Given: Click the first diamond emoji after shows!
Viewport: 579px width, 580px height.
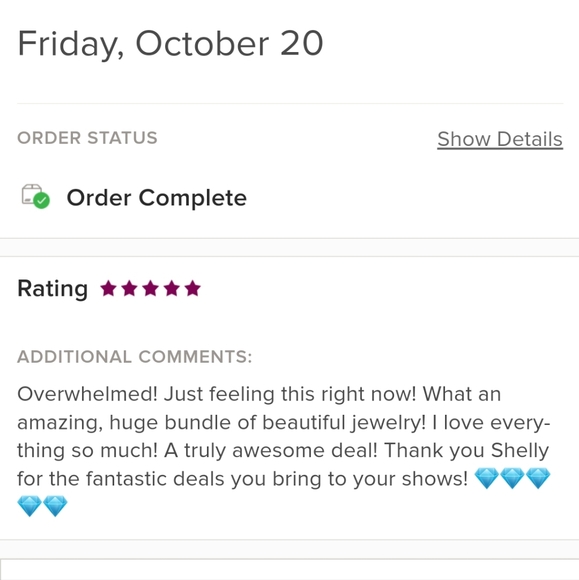Looking at the screenshot, I should tap(487, 478).
